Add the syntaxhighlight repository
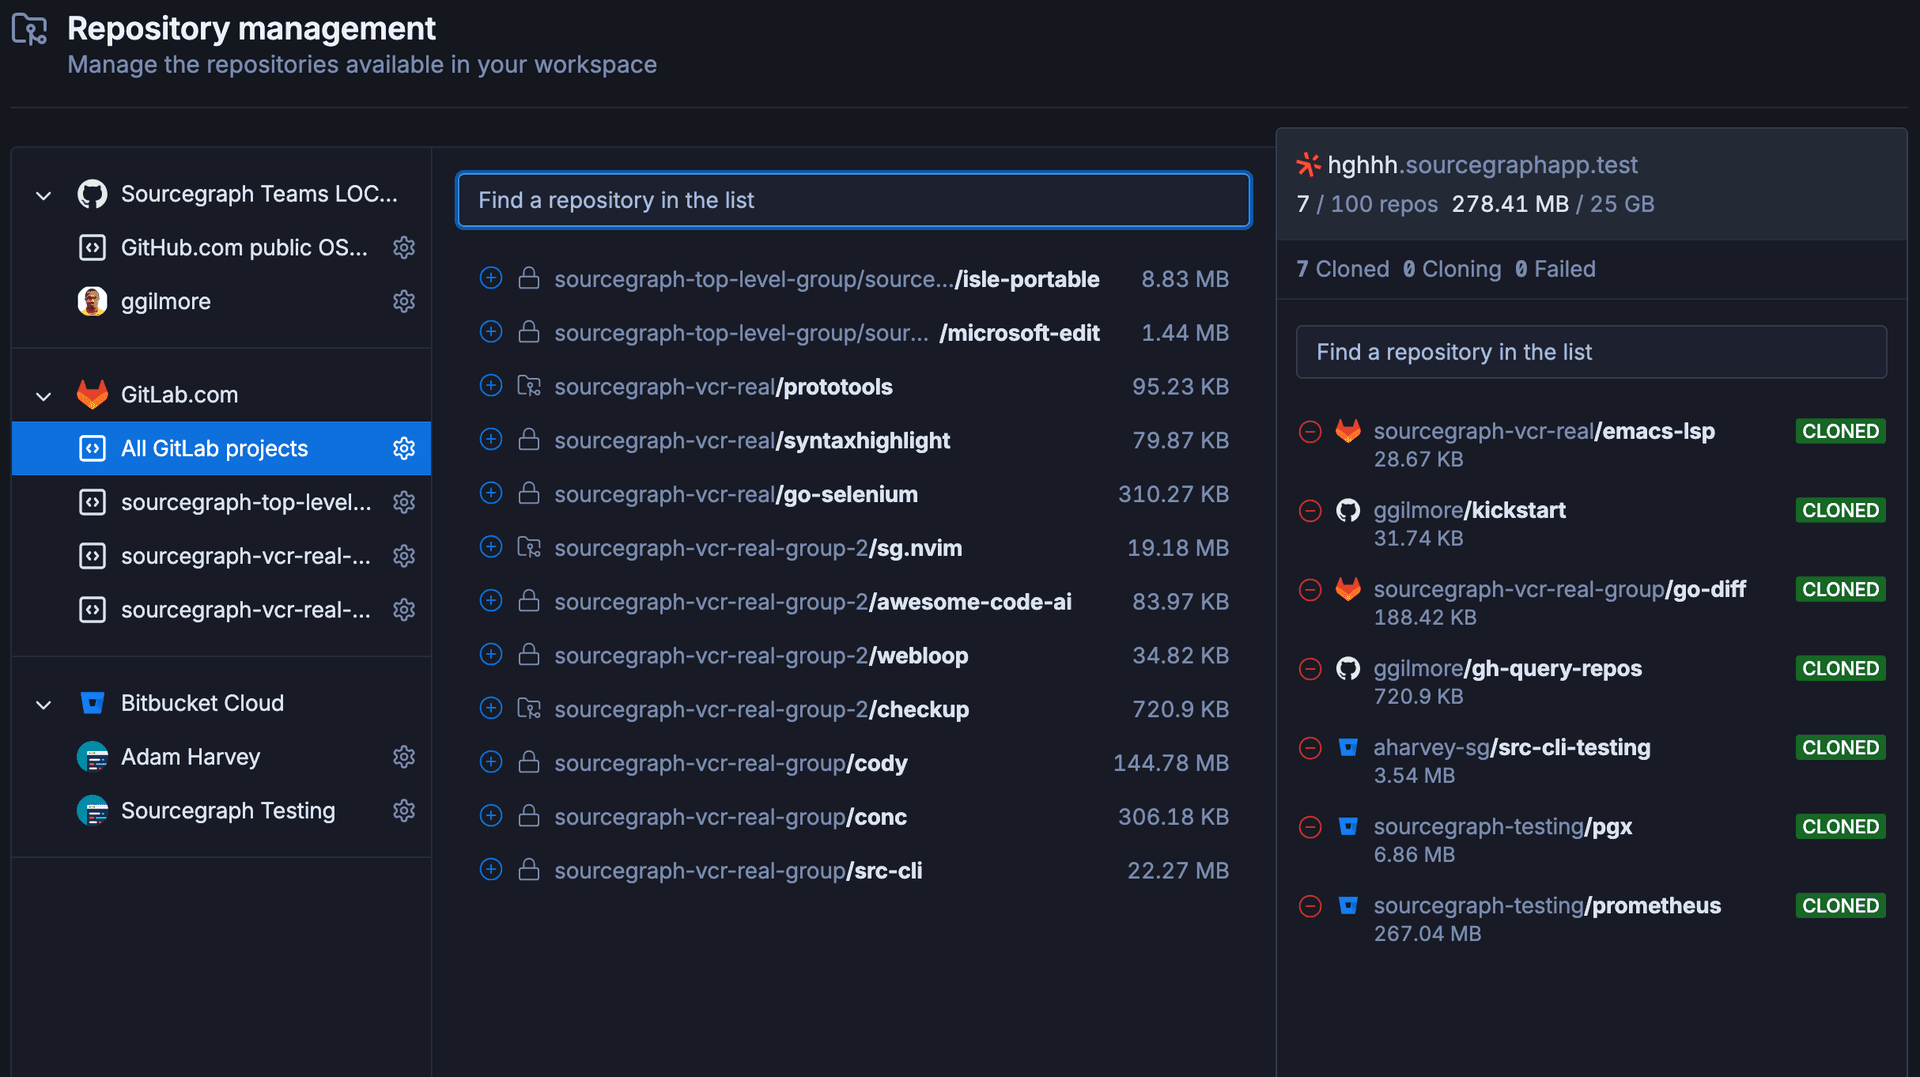Image resolution: width=1920 pixels, height=1077 pixels. pos(490,440)
